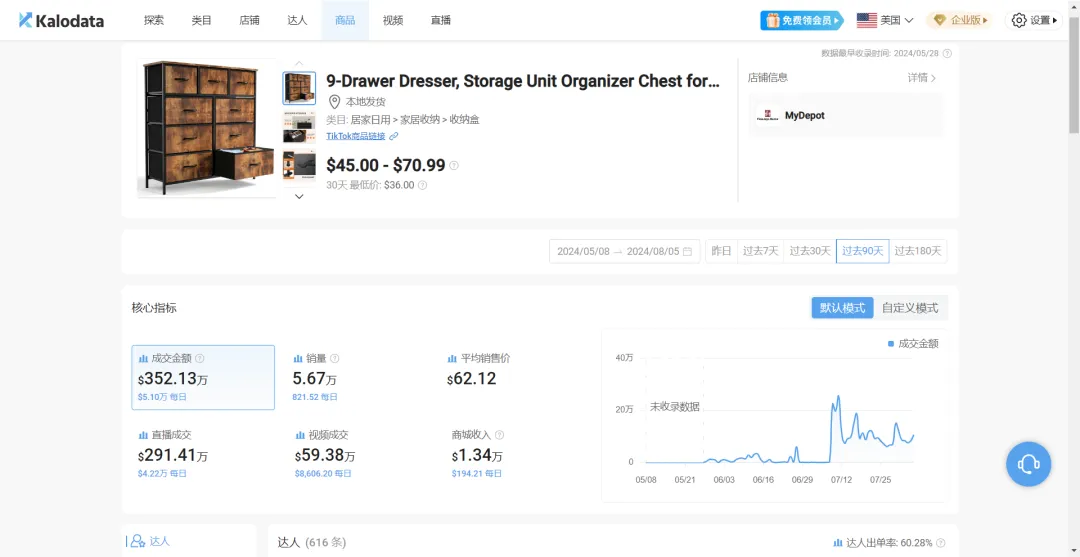Open the date range picker field

[624, 251]
